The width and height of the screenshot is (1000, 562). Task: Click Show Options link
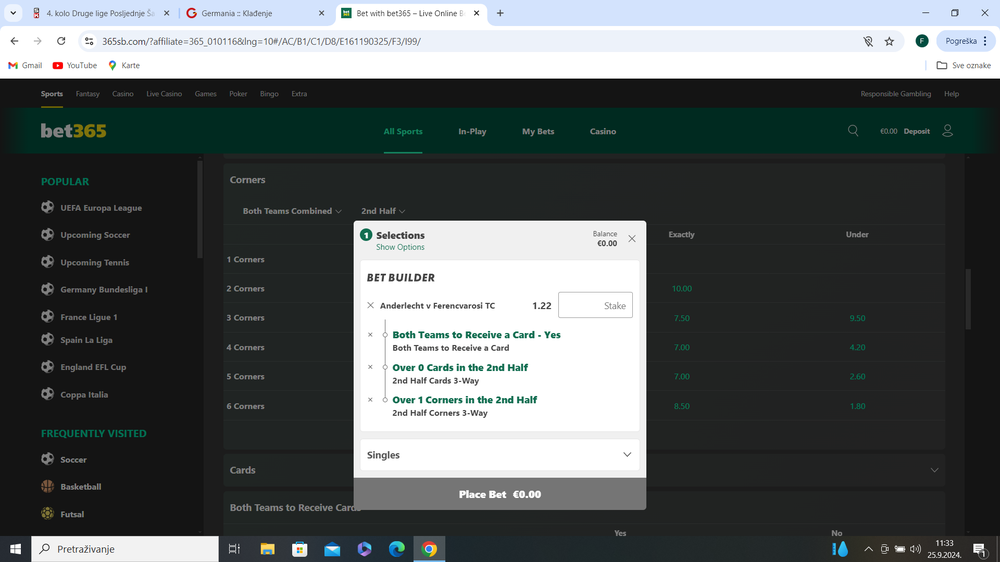(x=400, y=248)
